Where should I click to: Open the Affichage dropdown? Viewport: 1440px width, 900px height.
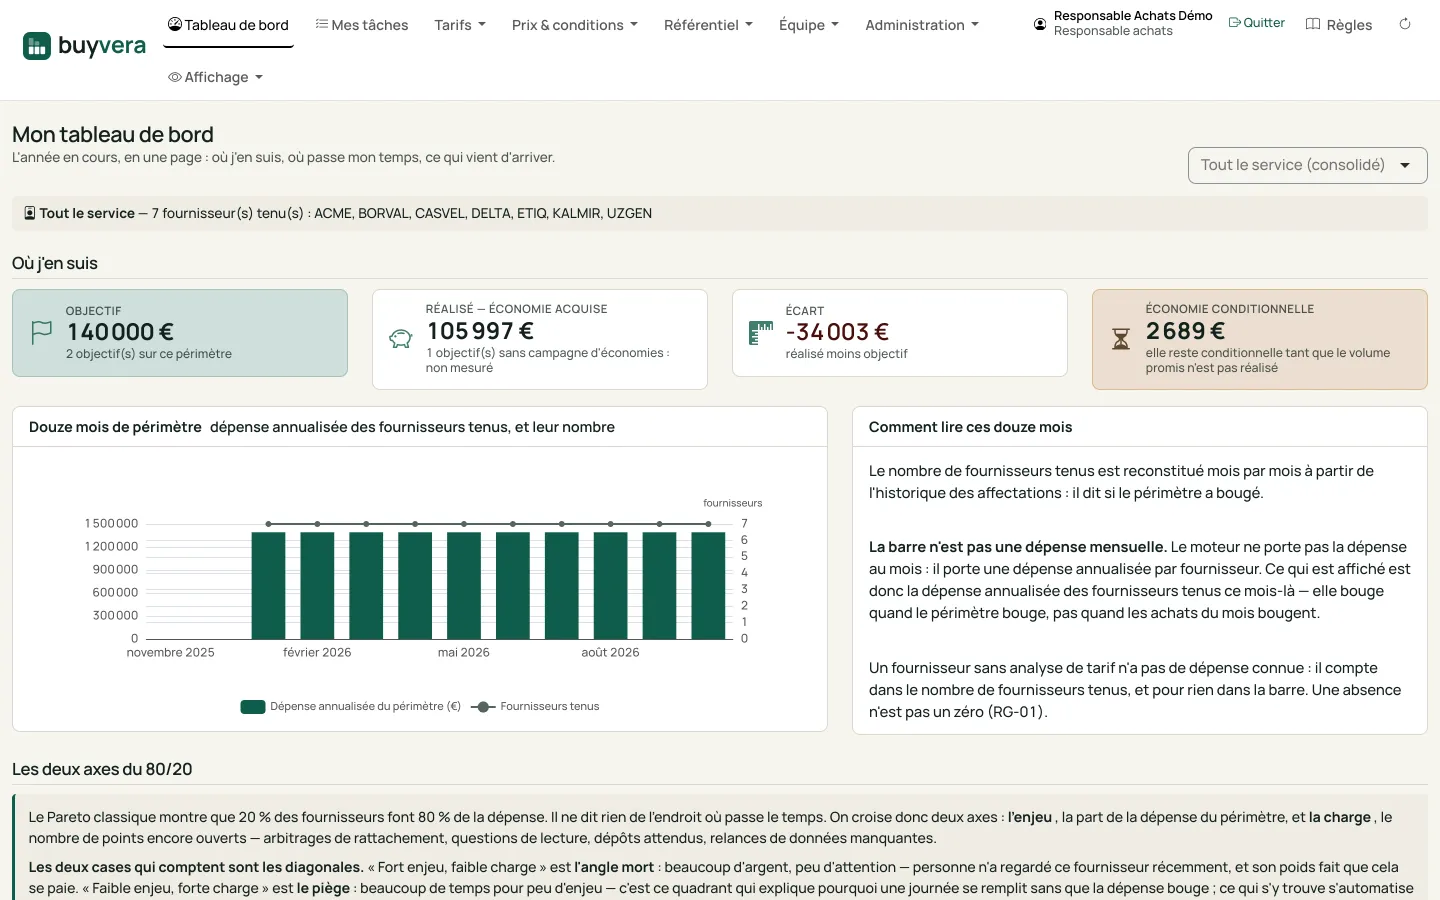point(216,77)
